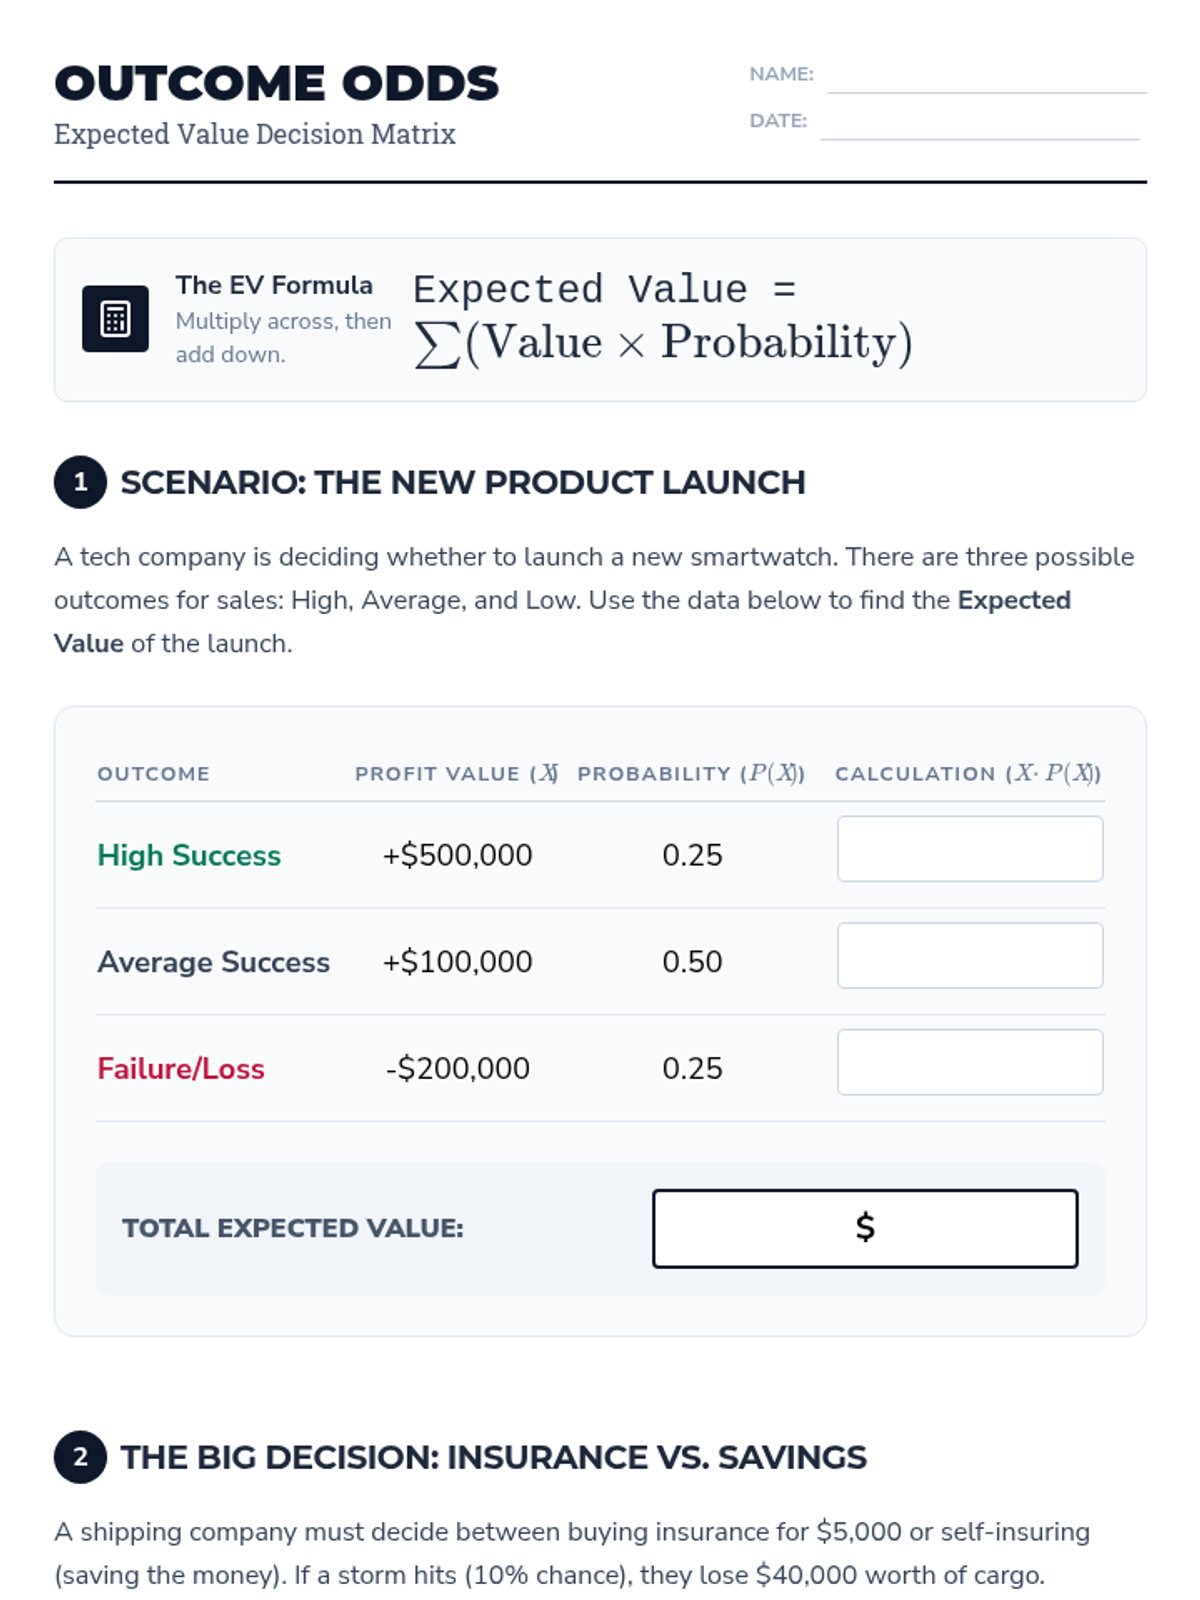Click the -$200,000 loss value
The height and width of the screenshot is (1600, 1200).
[457, 1068]
